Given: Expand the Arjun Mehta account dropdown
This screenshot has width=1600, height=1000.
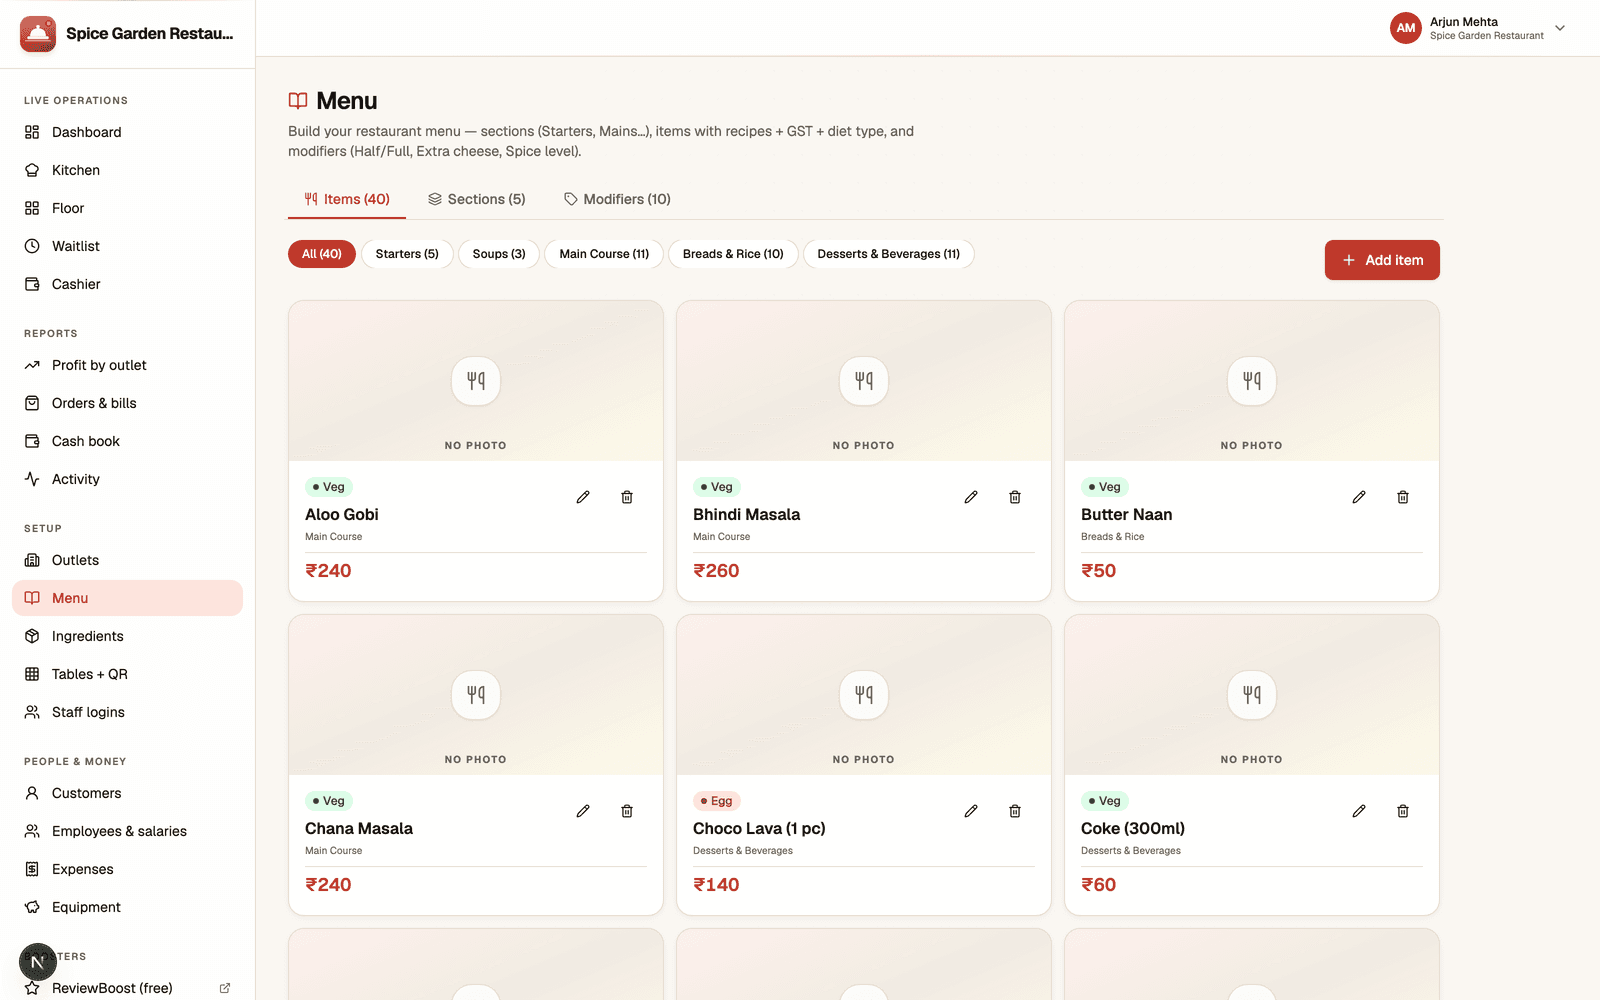Looking at the screenshot, I should pos(1560,28).
